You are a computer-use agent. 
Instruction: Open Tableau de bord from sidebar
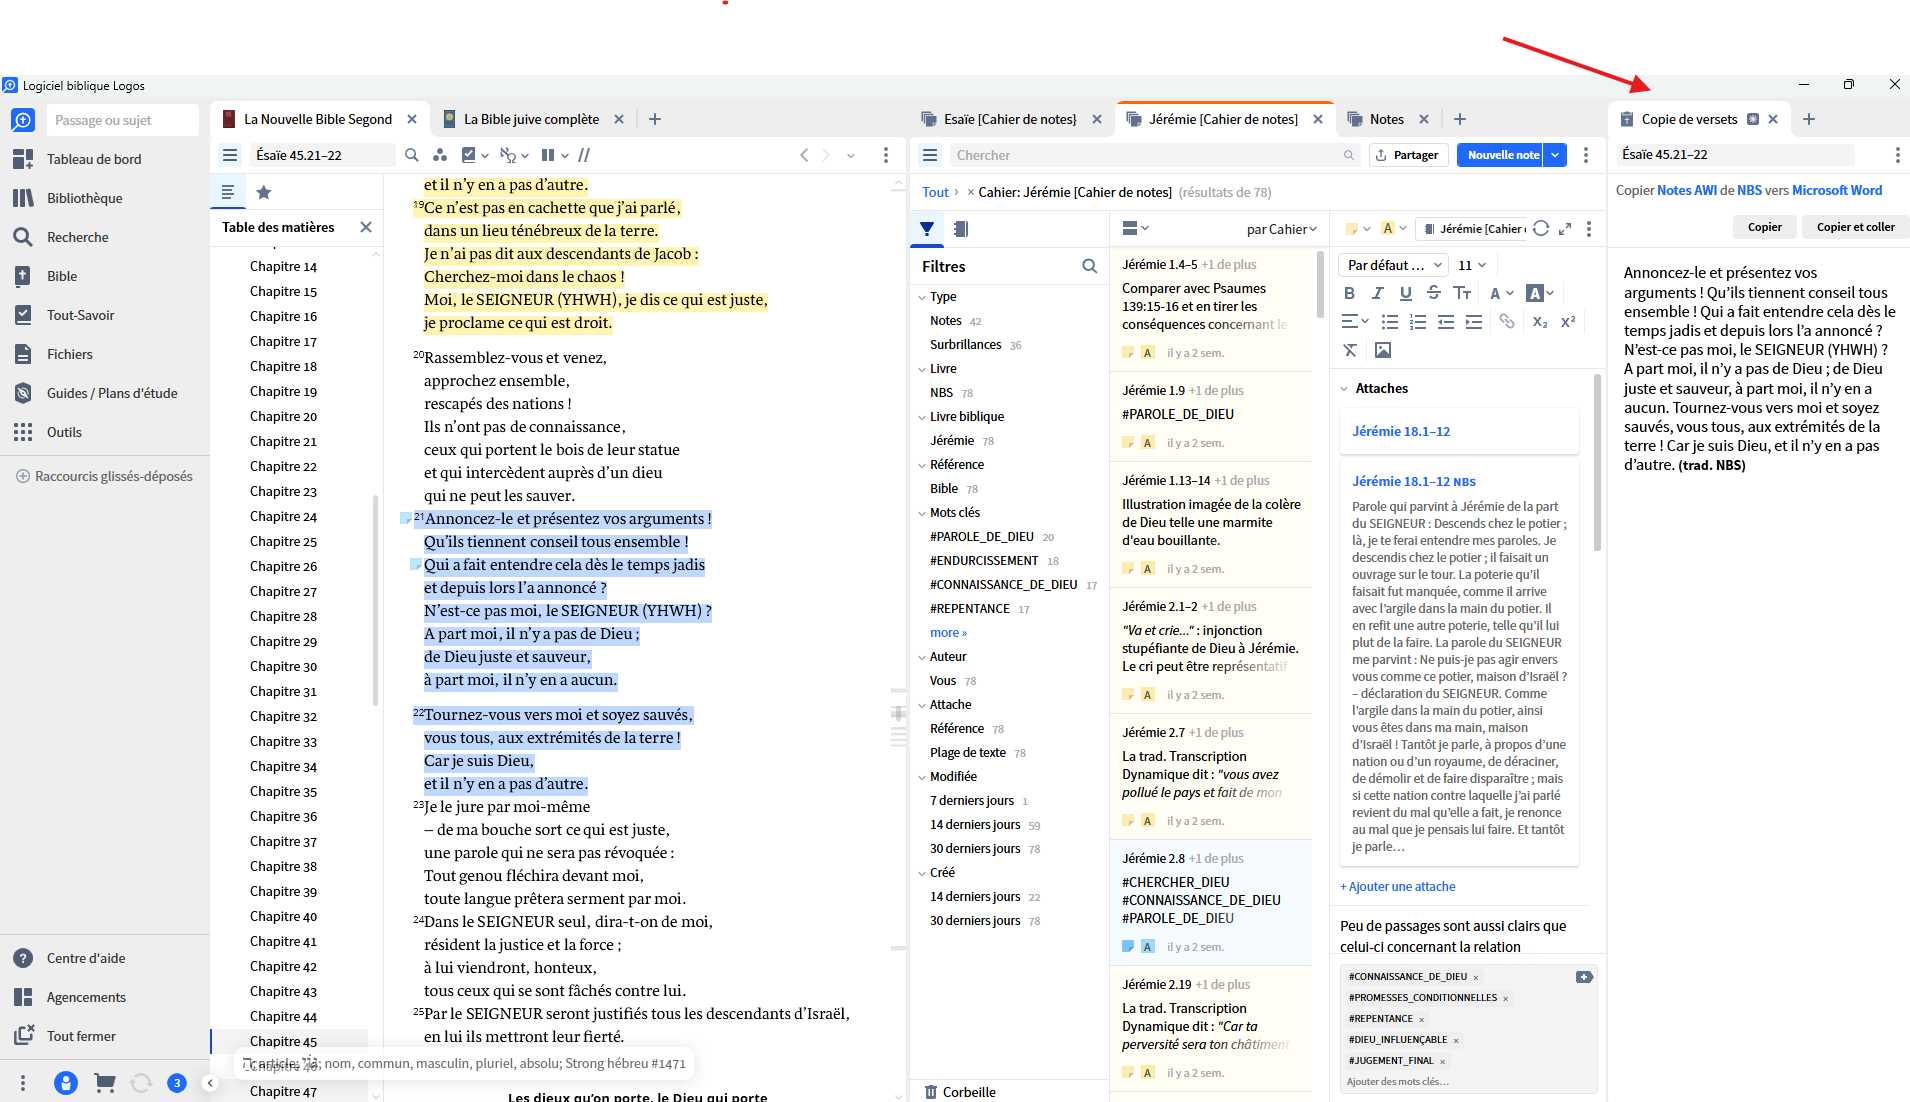tap(94, 159)
